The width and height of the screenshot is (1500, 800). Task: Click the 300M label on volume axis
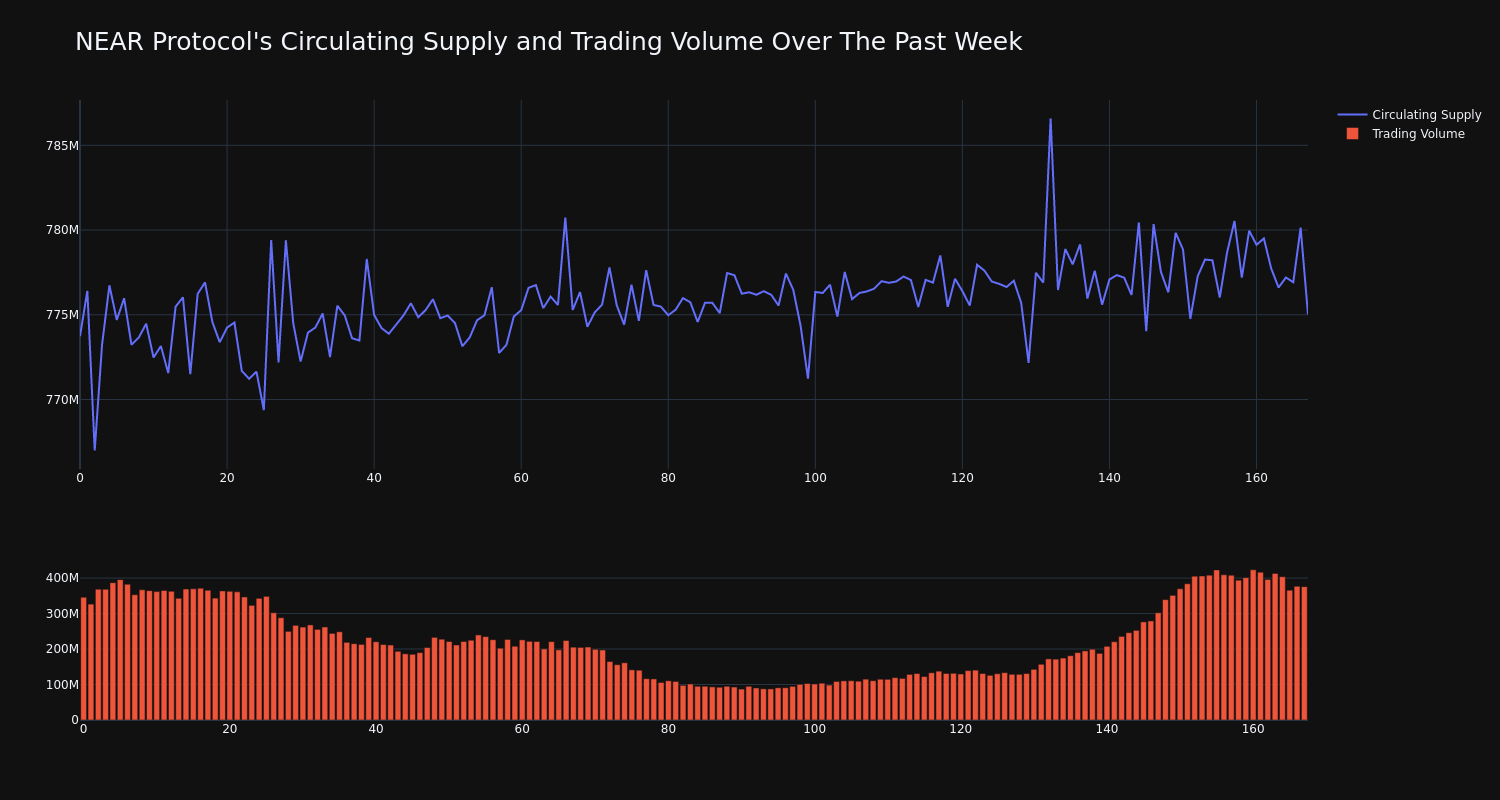click(61, 614)
